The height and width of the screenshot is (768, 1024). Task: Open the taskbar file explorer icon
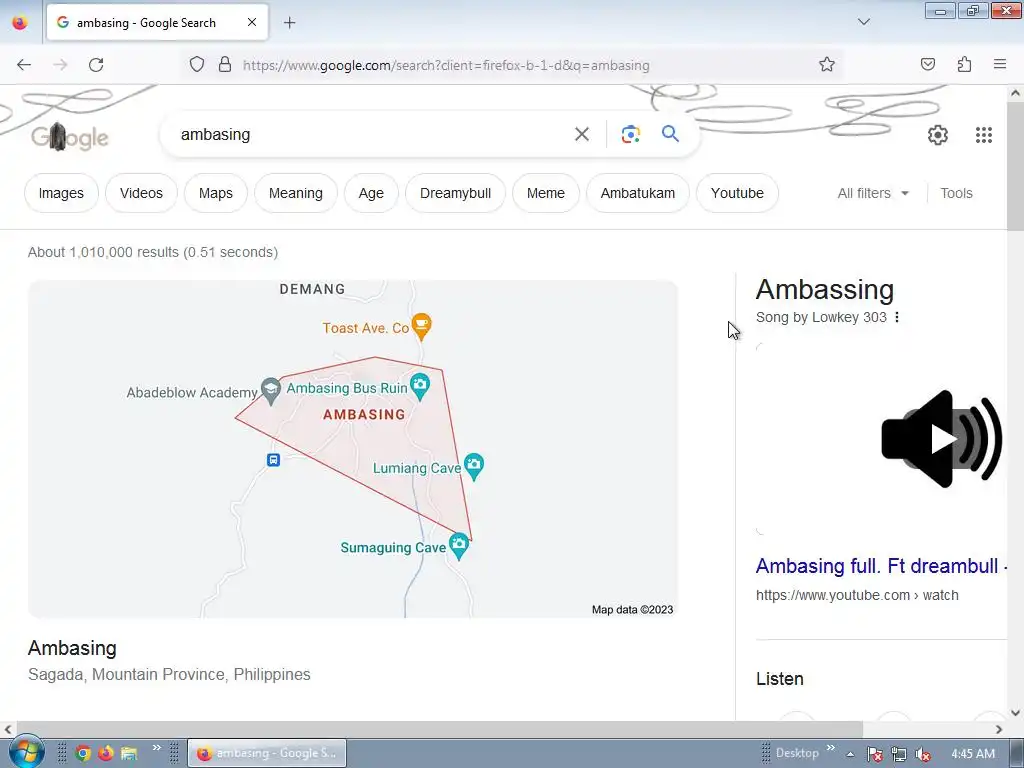(129, 754)
